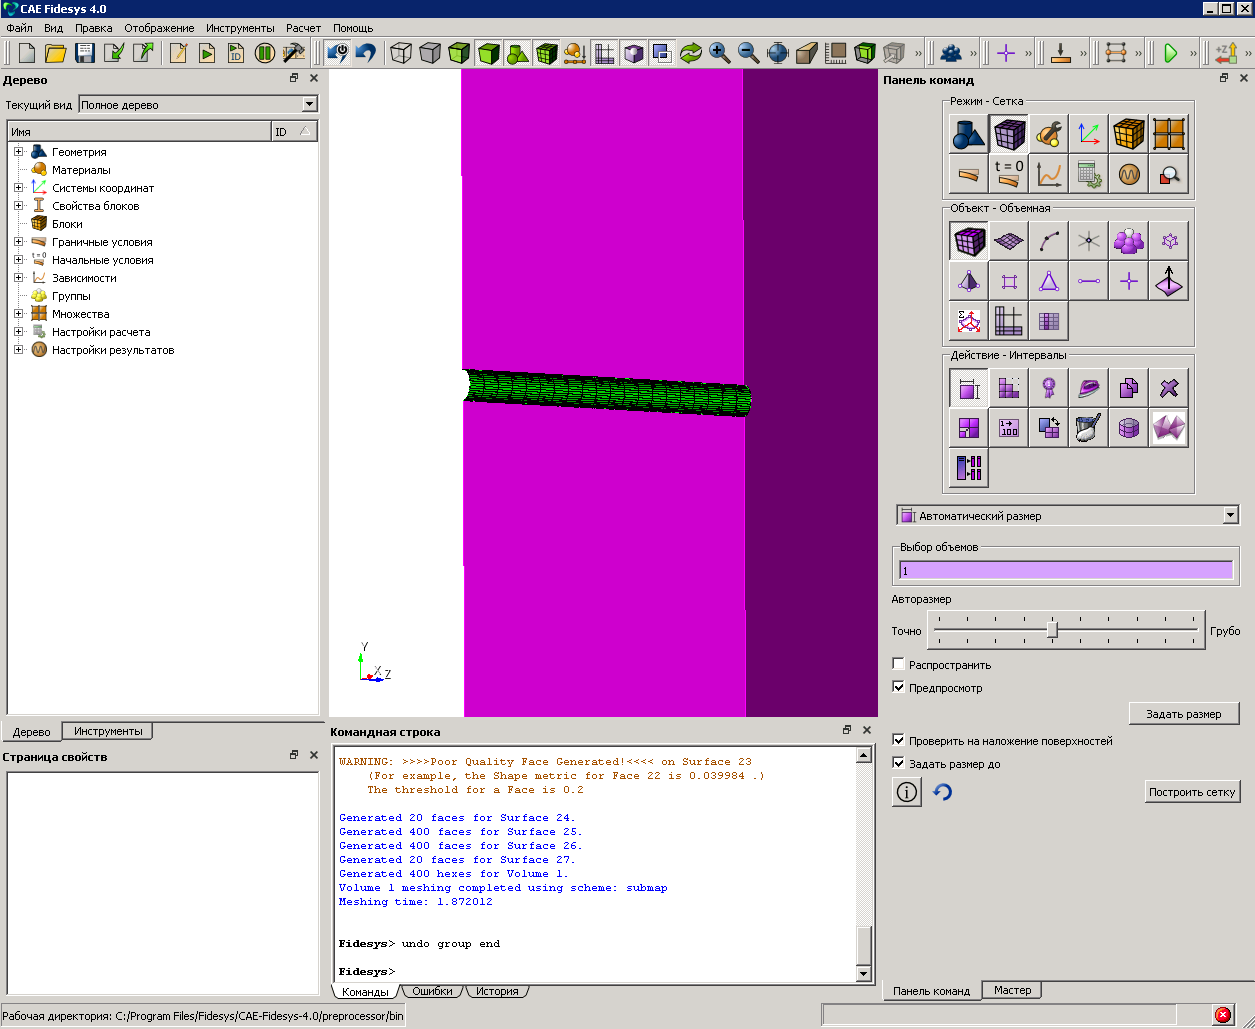Click the green Refresh arrows toolbar icon
The height and width of the screenshot is (1029, 1255).
click(x=690, y=53)
